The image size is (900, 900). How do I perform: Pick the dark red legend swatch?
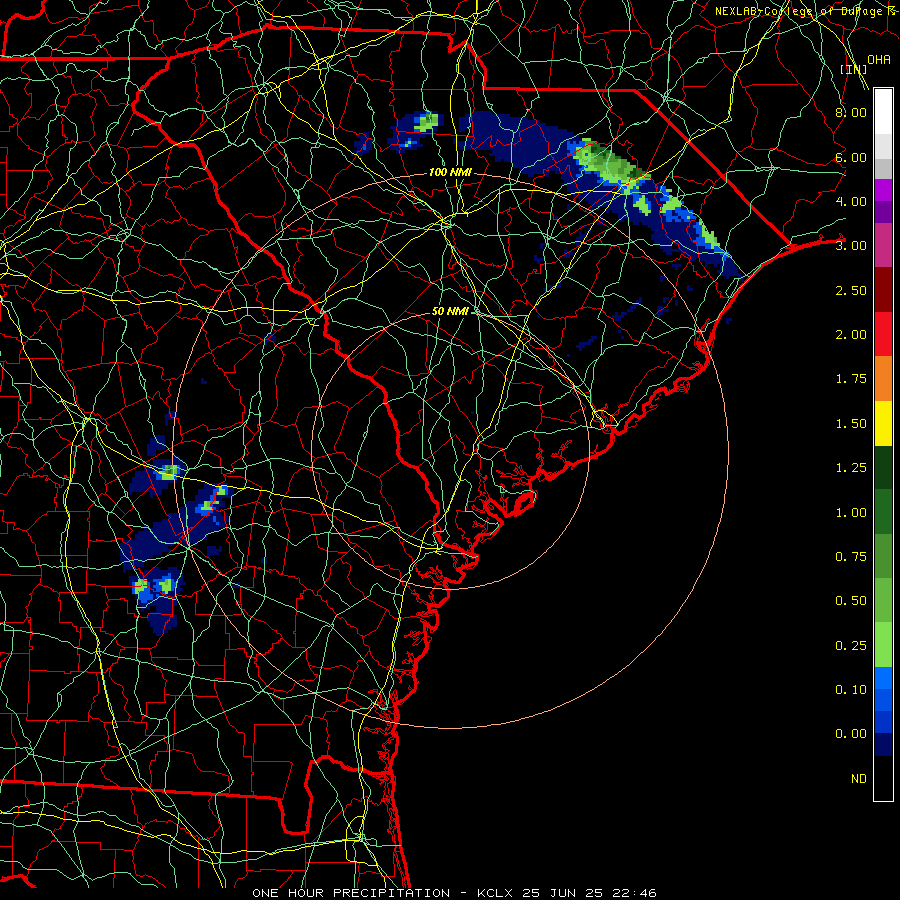[883, 290]
